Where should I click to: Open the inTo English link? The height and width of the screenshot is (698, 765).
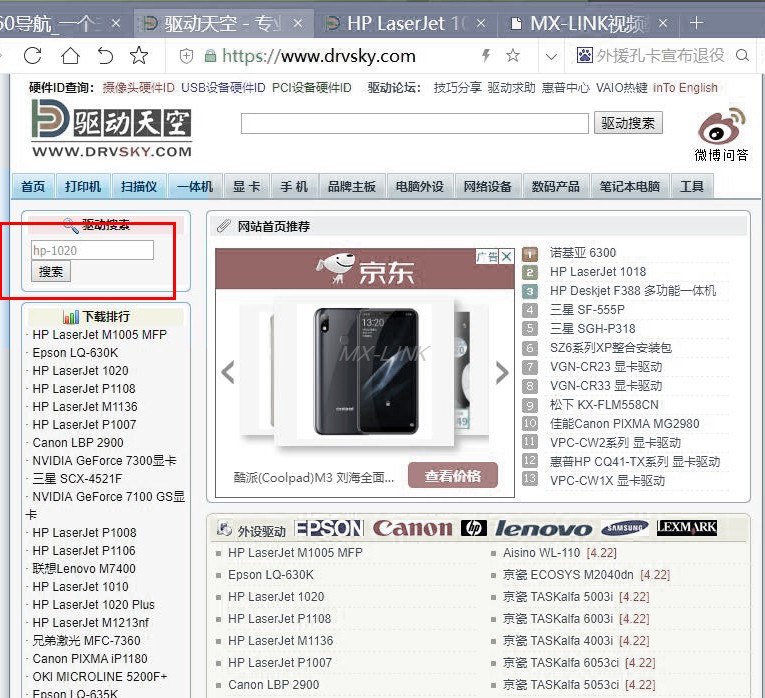tap(685, 88)
